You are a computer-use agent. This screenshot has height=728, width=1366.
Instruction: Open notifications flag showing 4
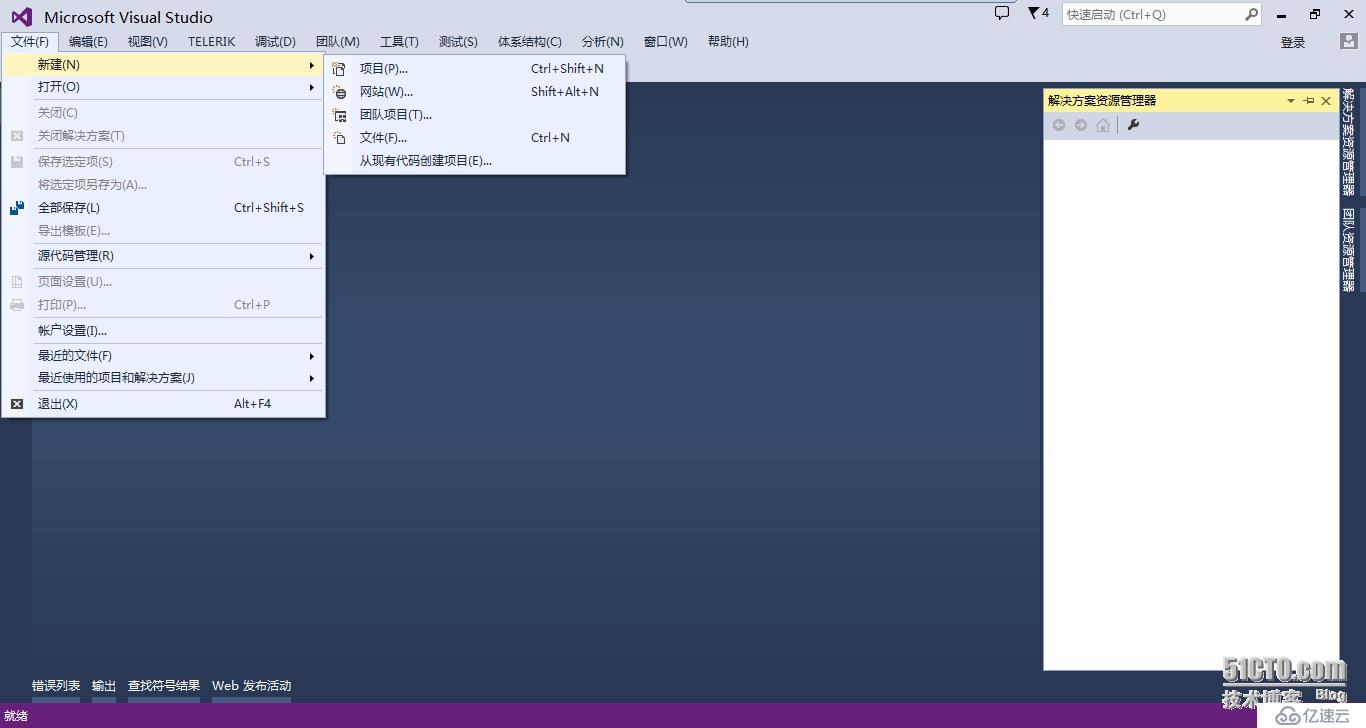1038,13
